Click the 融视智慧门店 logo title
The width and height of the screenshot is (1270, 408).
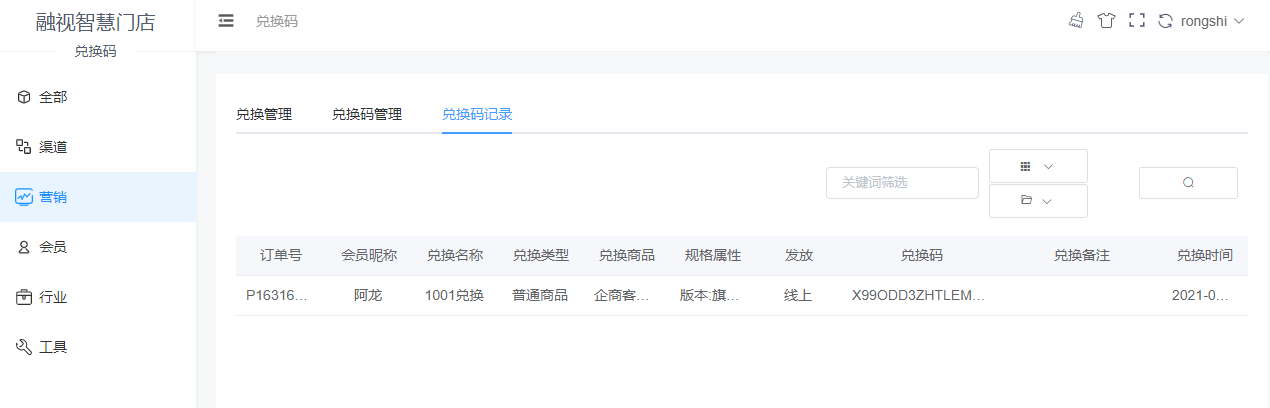tap(96, 23)
